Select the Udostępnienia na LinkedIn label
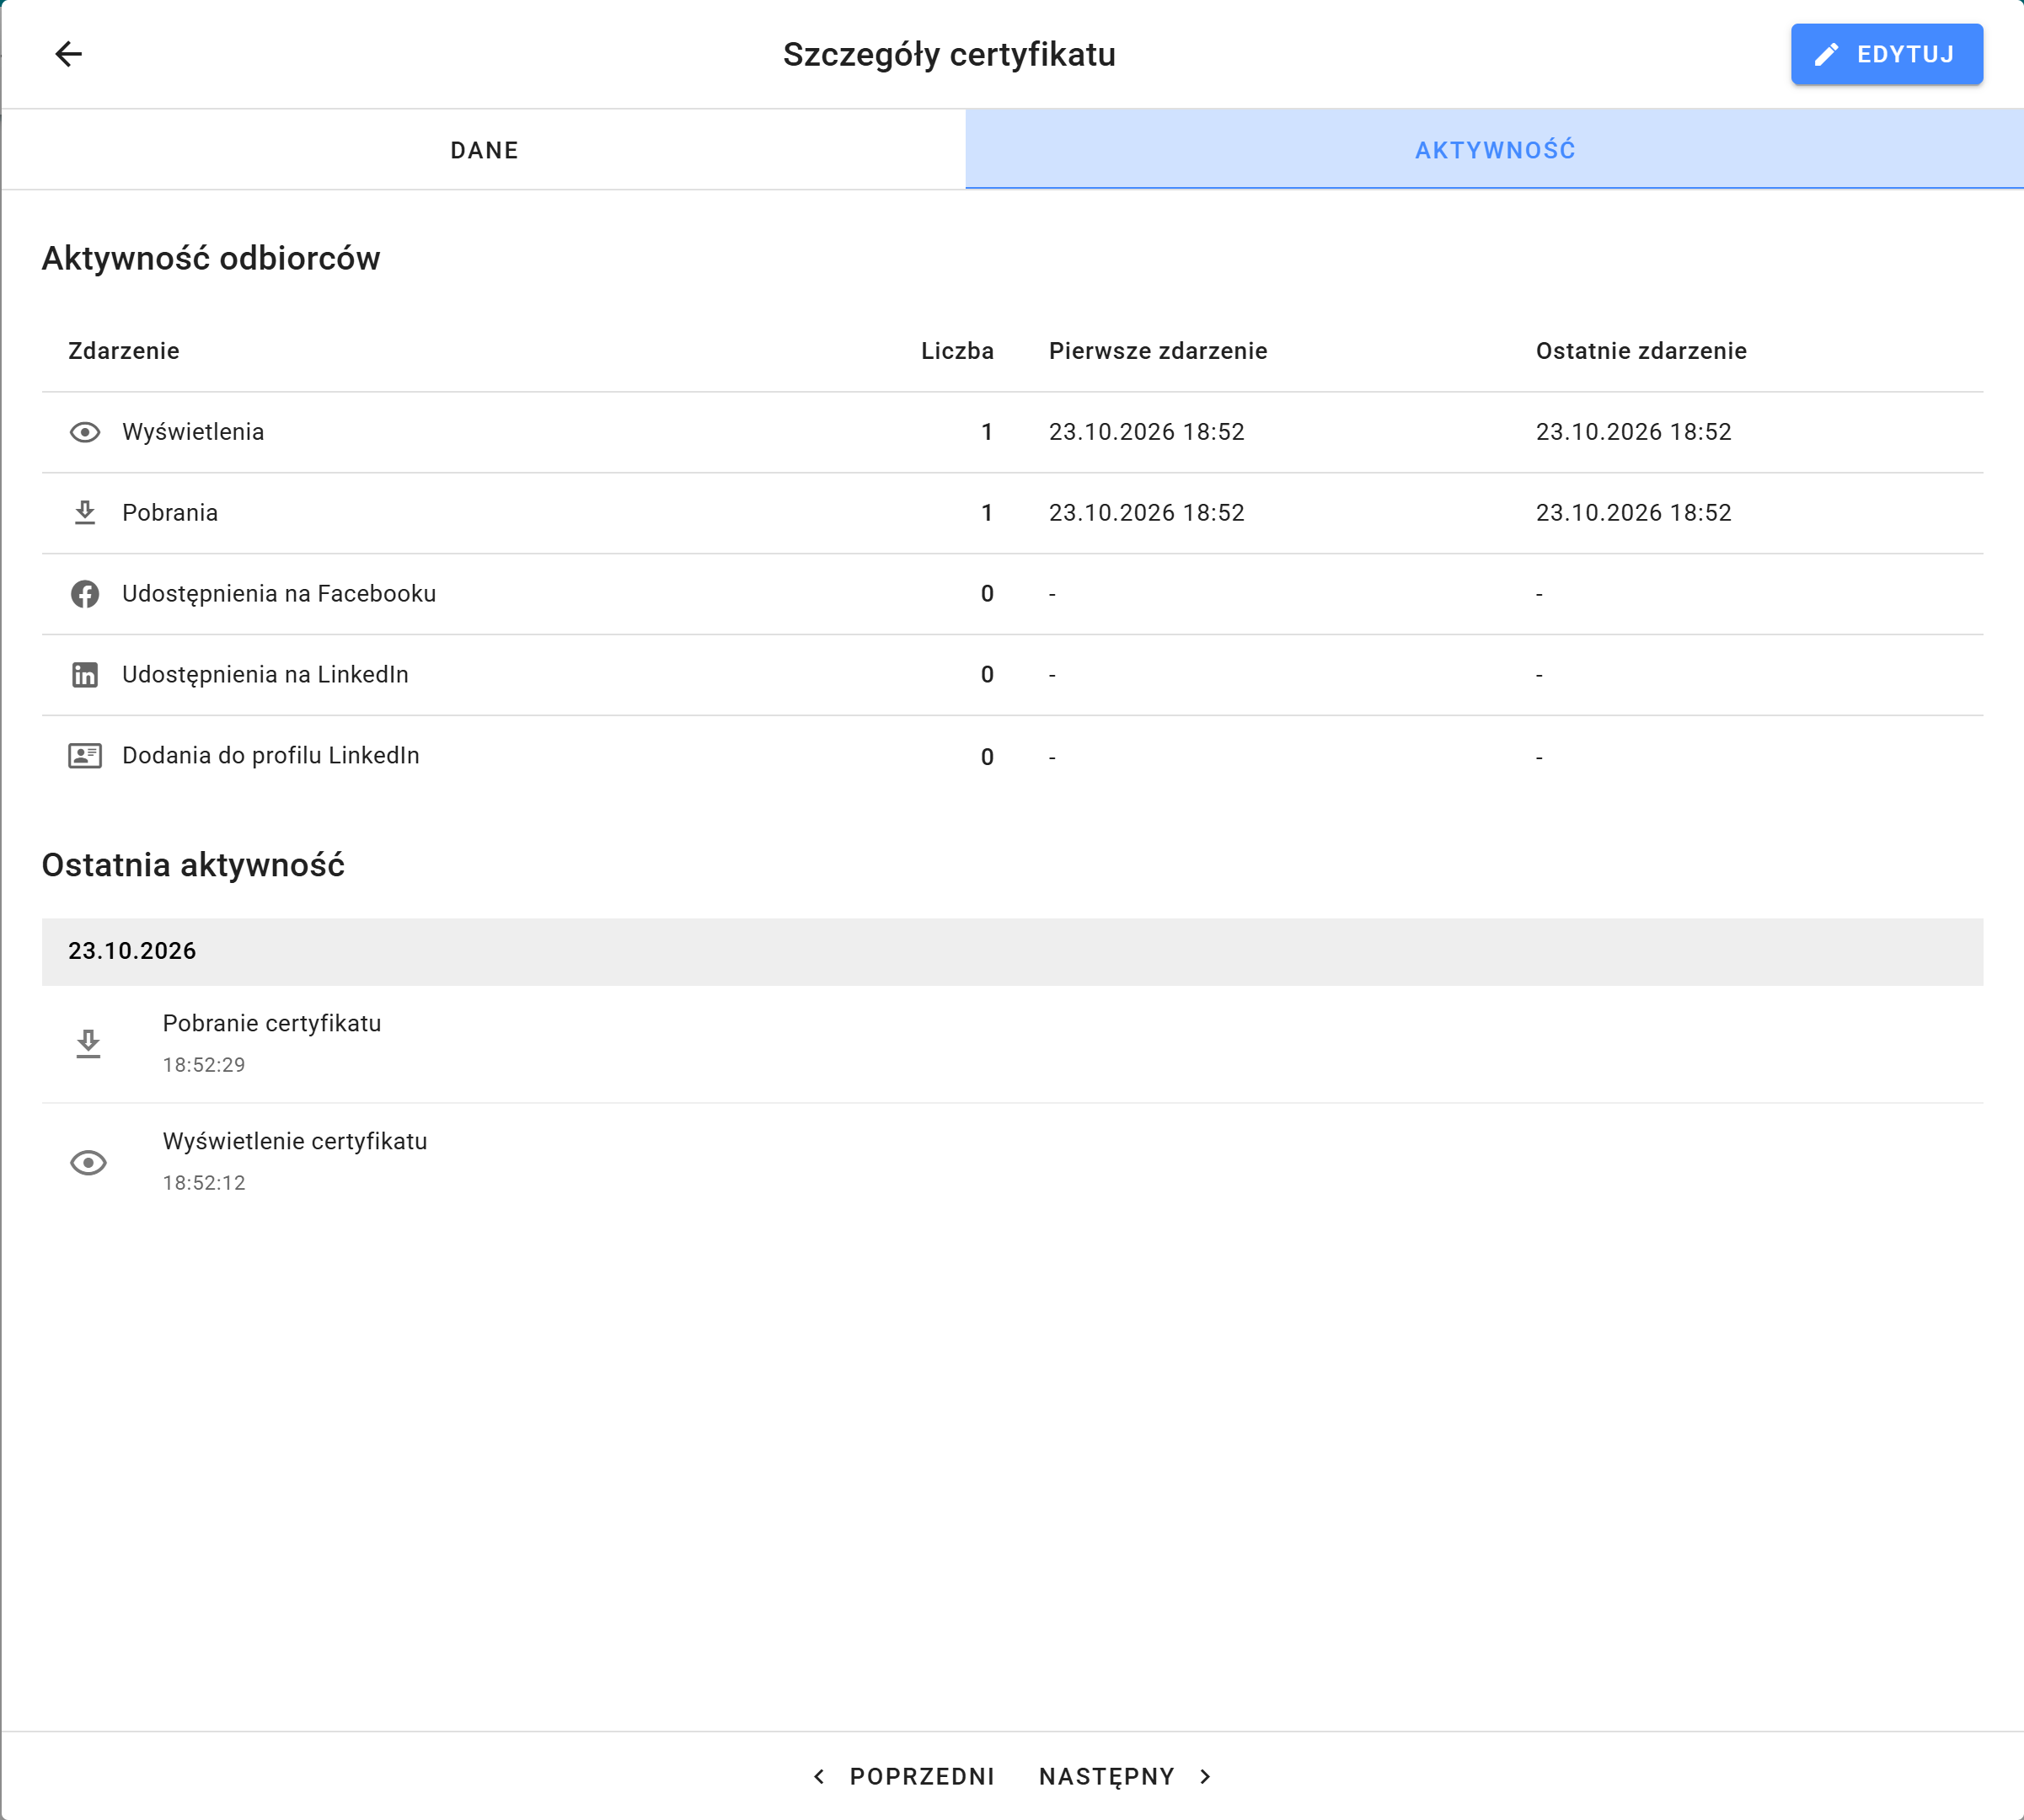The image size is (2024, 1820). tap(265, 675)
